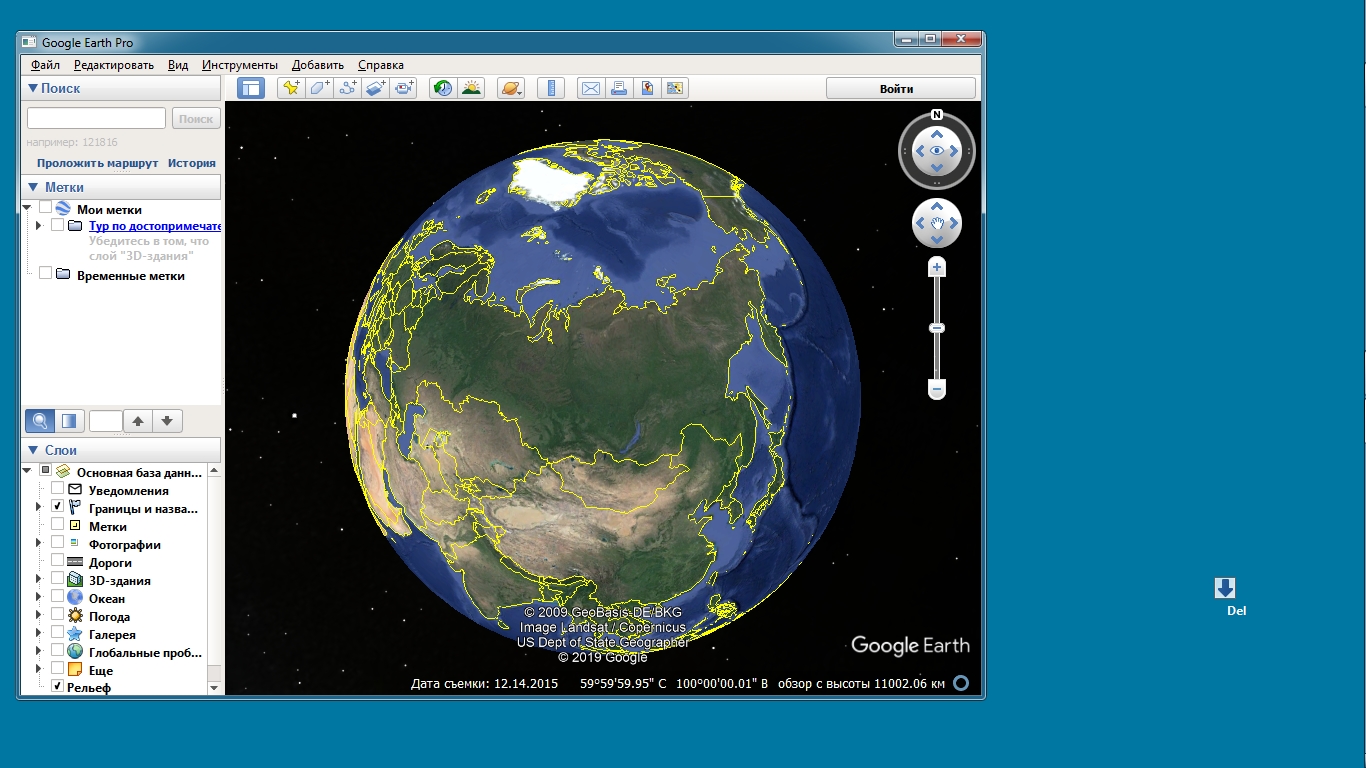The width and height of the screenshot is (1366, 768).
Task: Open the Справка menu
Action: (381, 65)
